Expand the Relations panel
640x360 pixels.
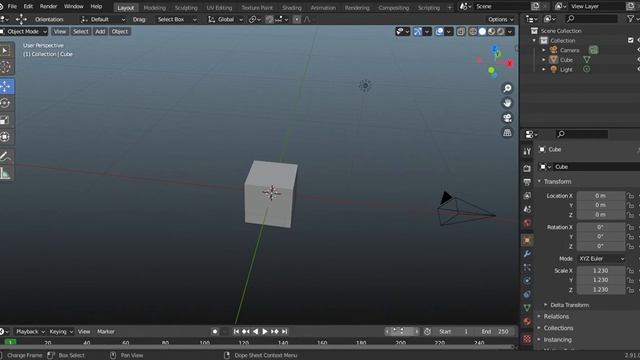pyautogui.click(x=556, y=316)
